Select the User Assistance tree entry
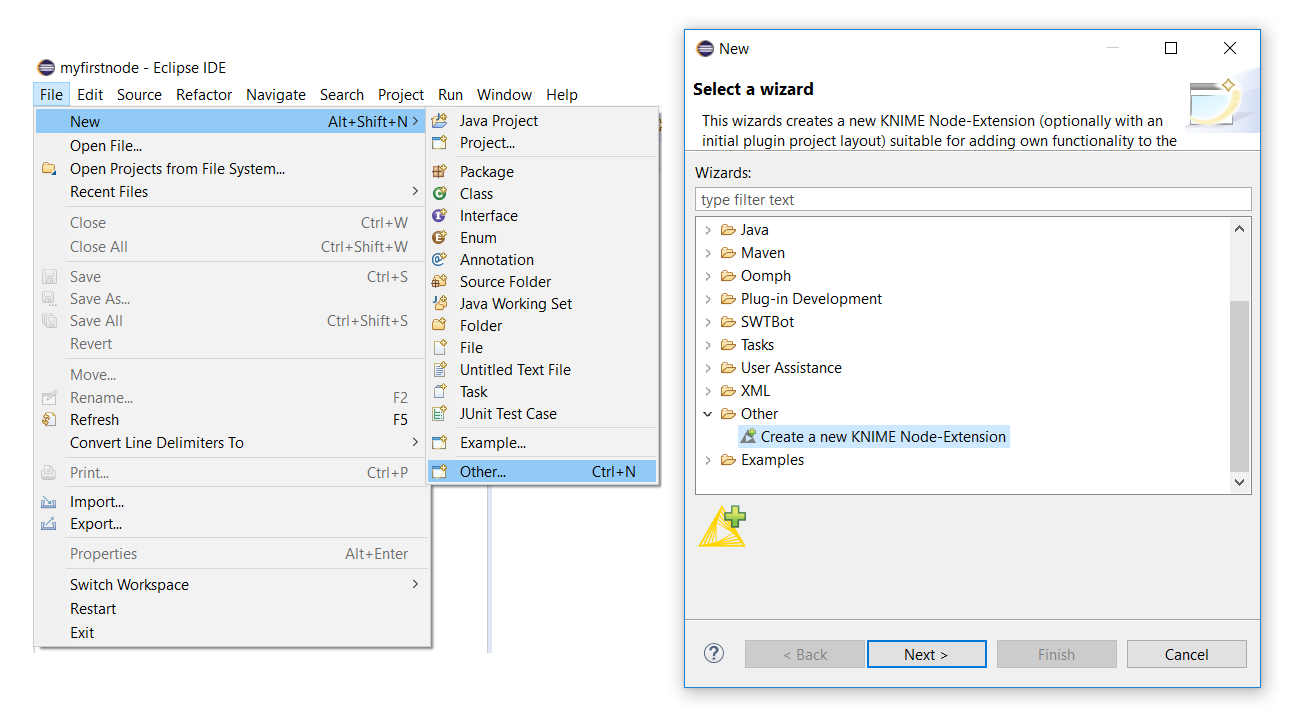The width and height of the screenshot is (1301, 722). click(791, 368)
